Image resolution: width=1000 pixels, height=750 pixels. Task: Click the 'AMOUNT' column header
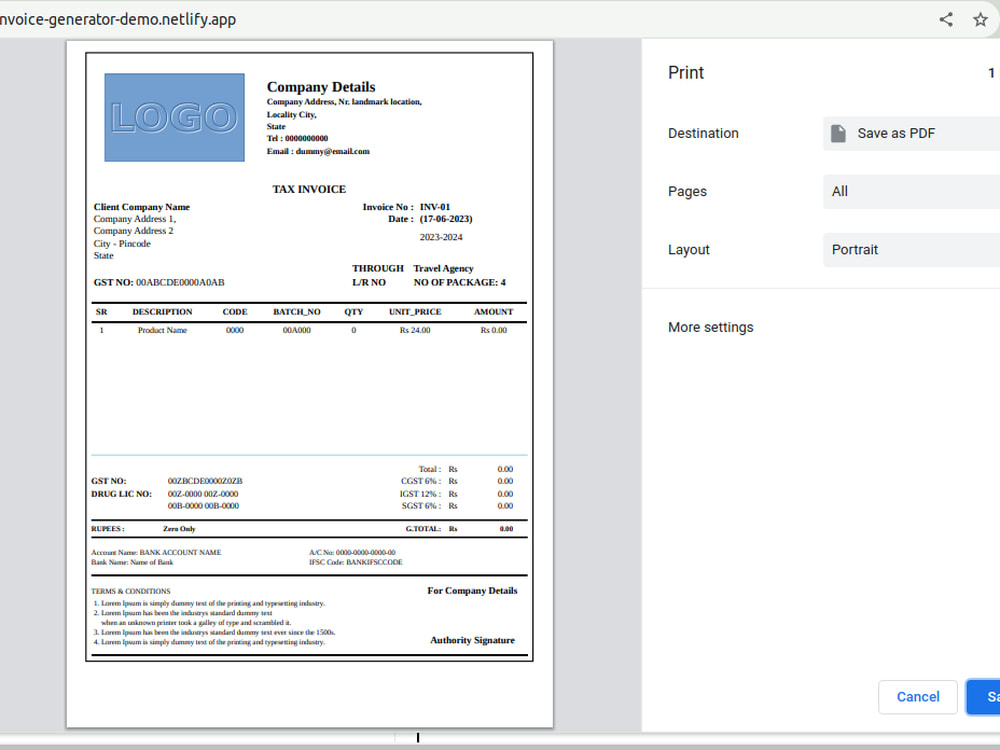coord(493,312)
